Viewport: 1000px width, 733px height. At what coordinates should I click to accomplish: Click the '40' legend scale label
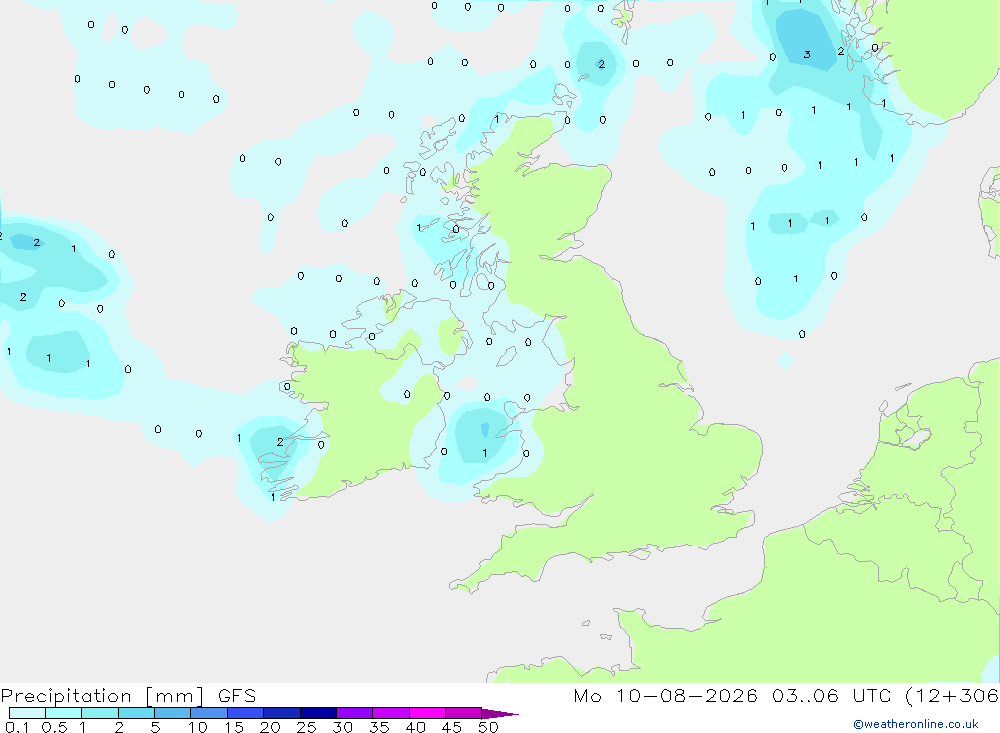coord(415,727)
